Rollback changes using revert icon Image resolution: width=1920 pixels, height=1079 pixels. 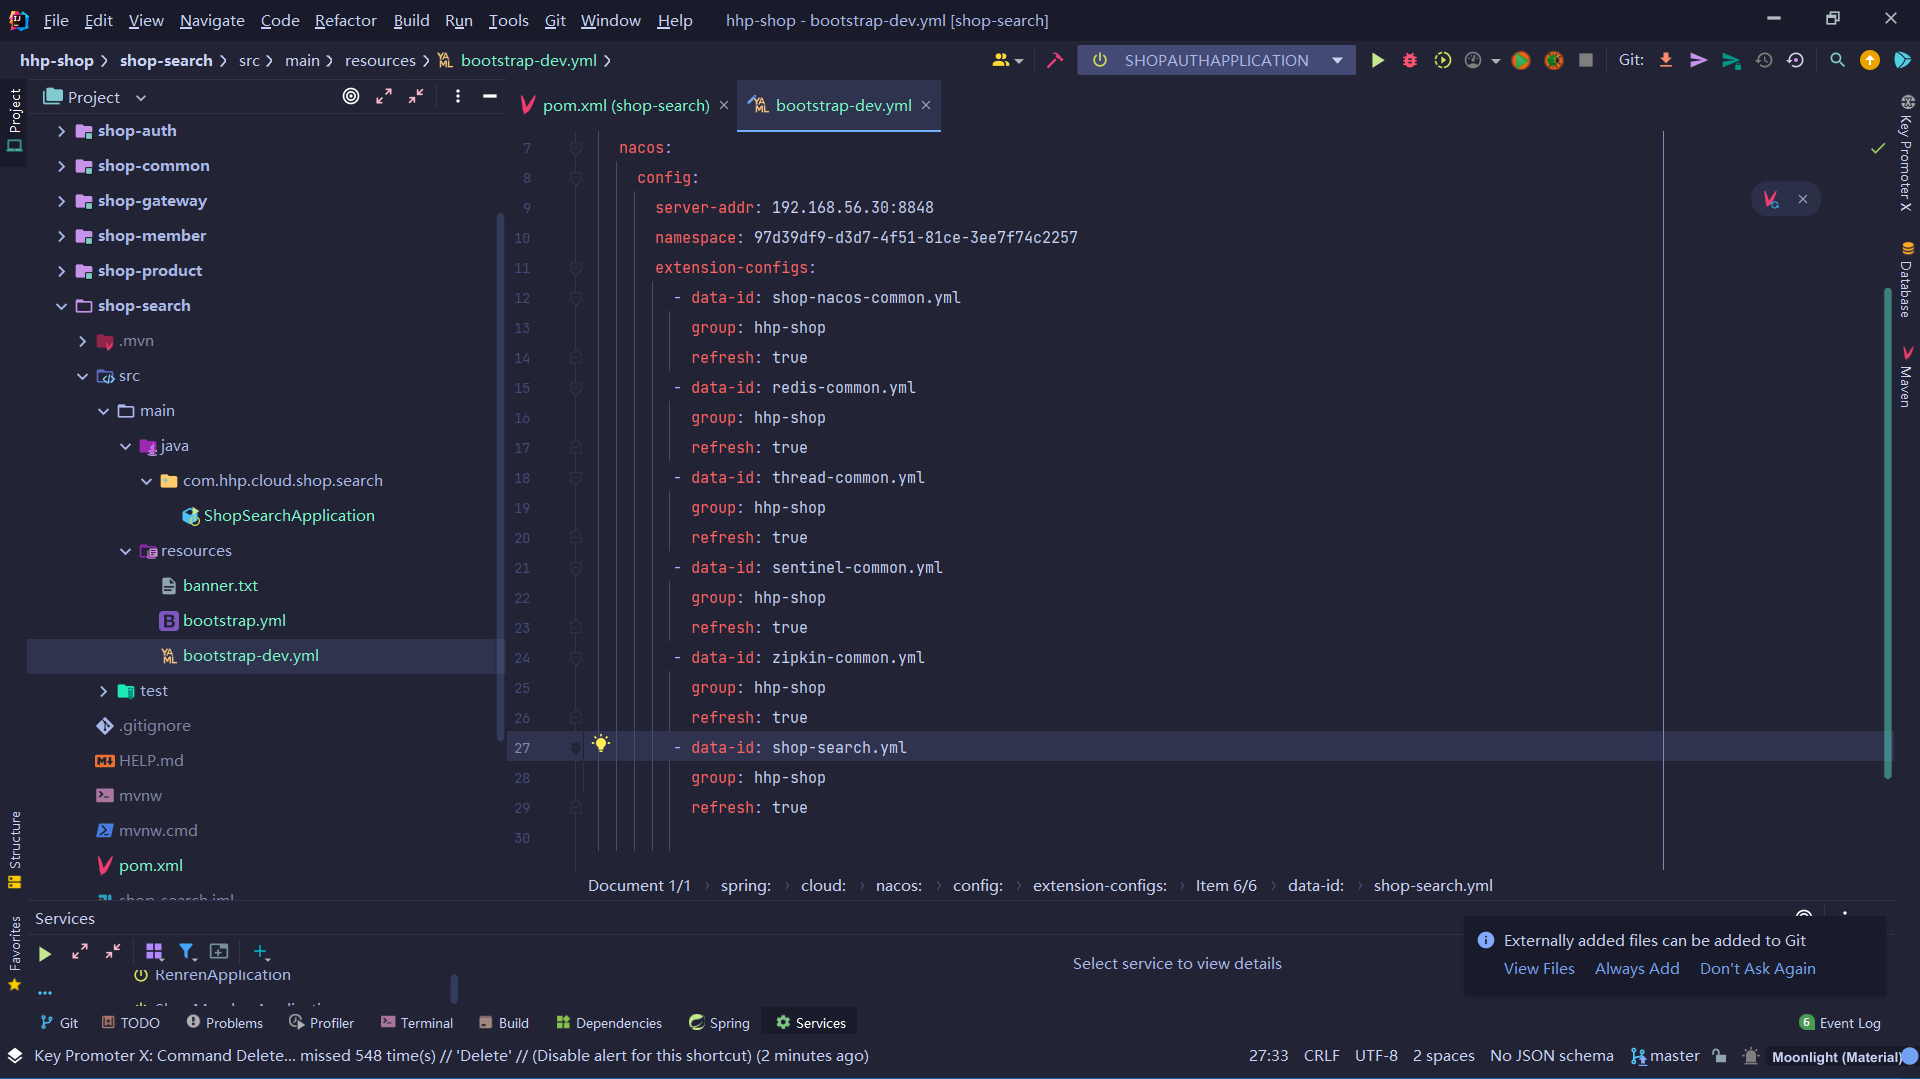1796,60
